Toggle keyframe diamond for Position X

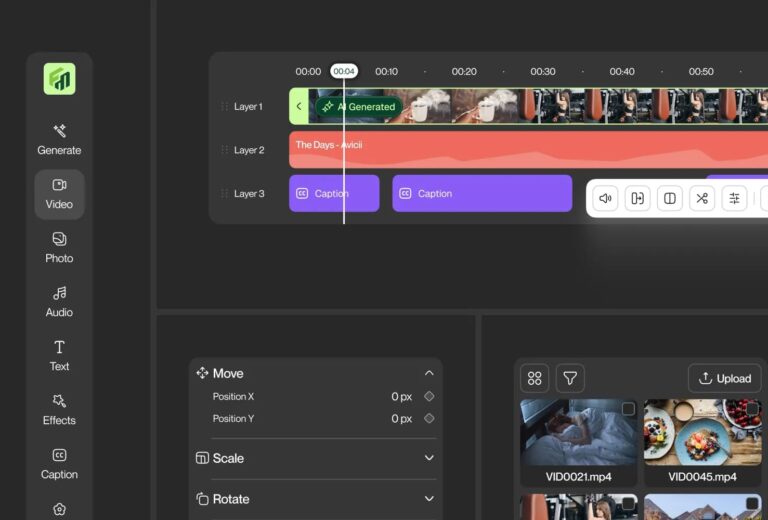[429, 396]
